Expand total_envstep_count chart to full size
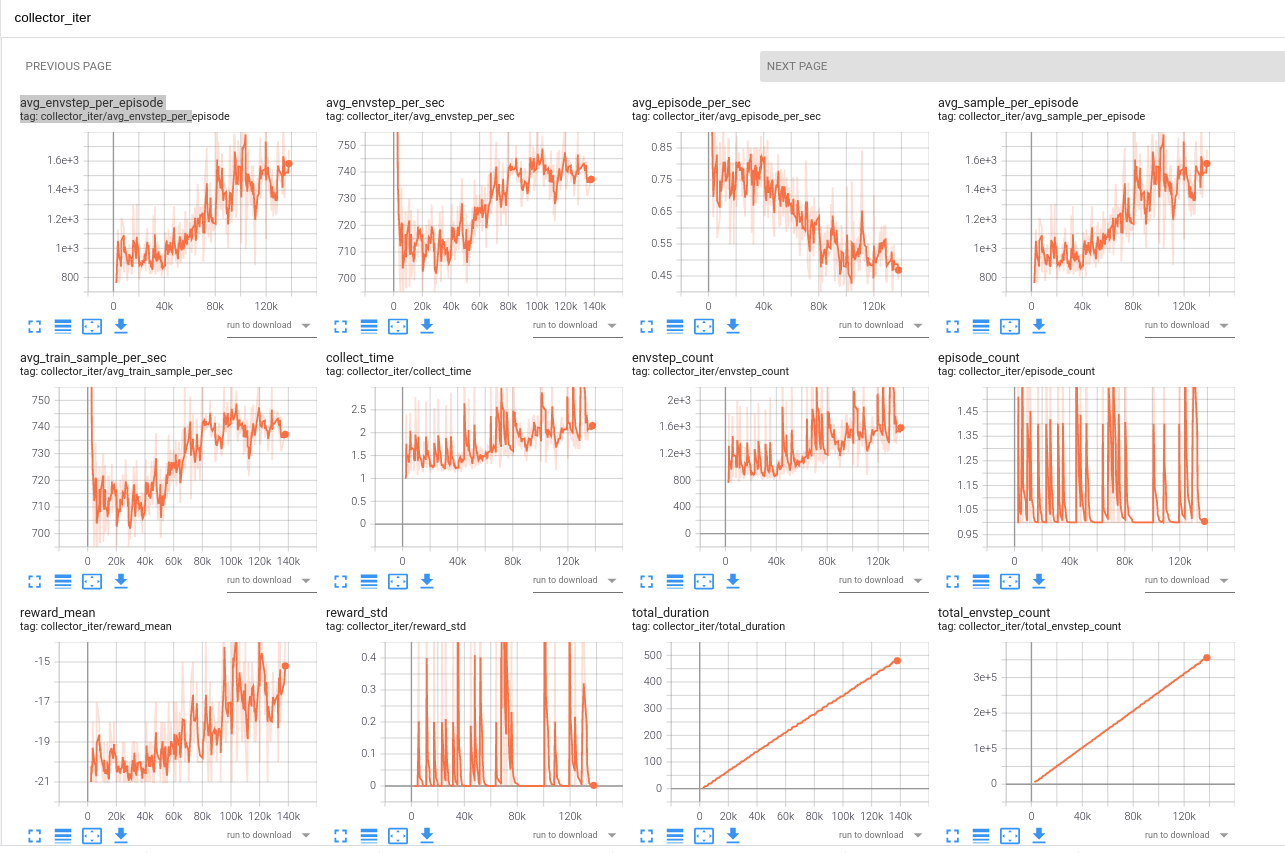Screen dimensions: 1285x853 [x=952, y=836]
